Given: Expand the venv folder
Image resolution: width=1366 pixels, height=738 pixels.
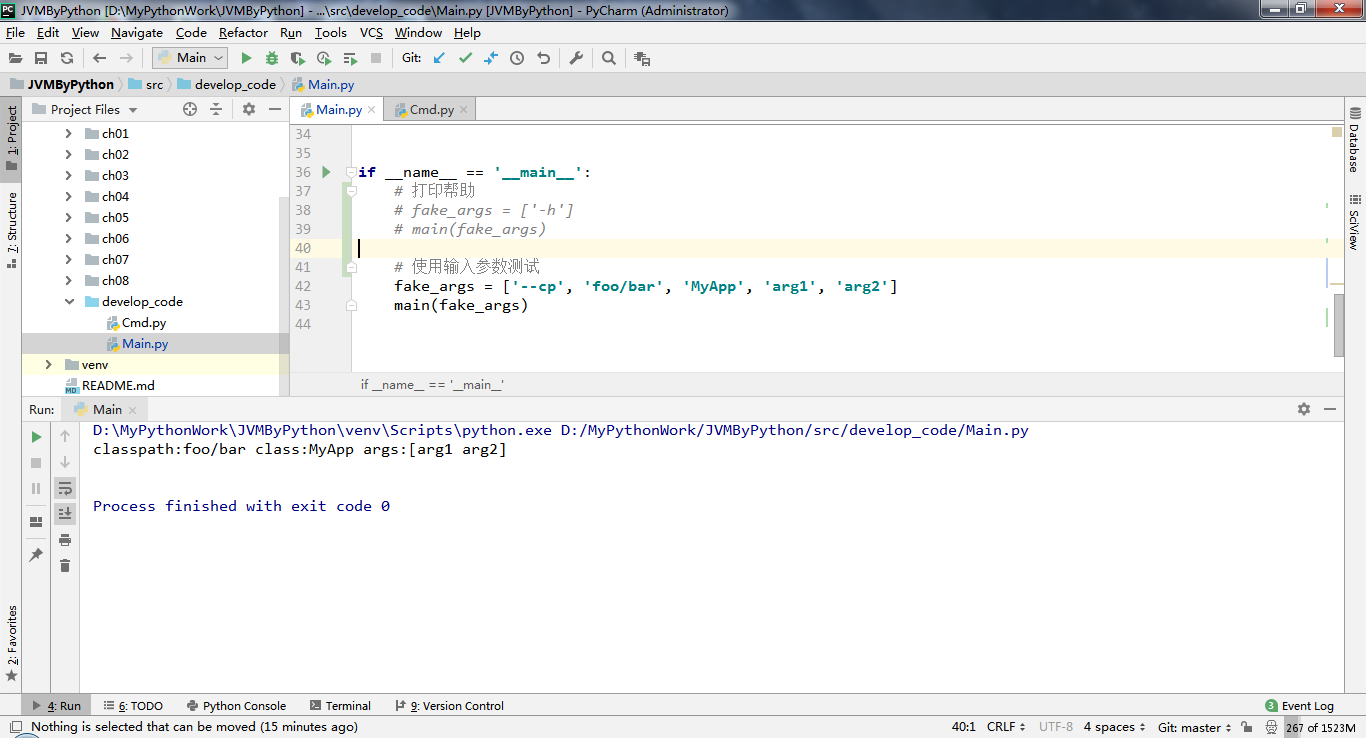Looking at the screenshot, I should pyautogui.click(x=48, y=364).
